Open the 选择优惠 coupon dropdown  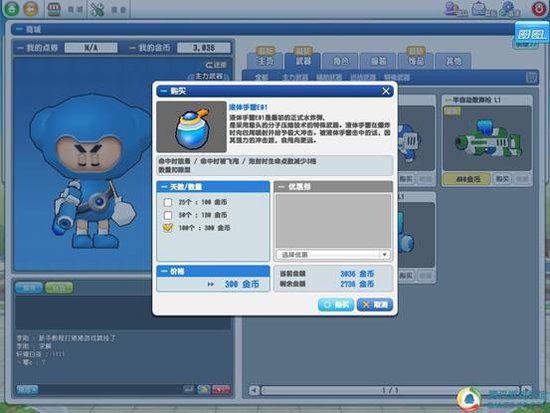pyautogui.click(x=333, y=255)
